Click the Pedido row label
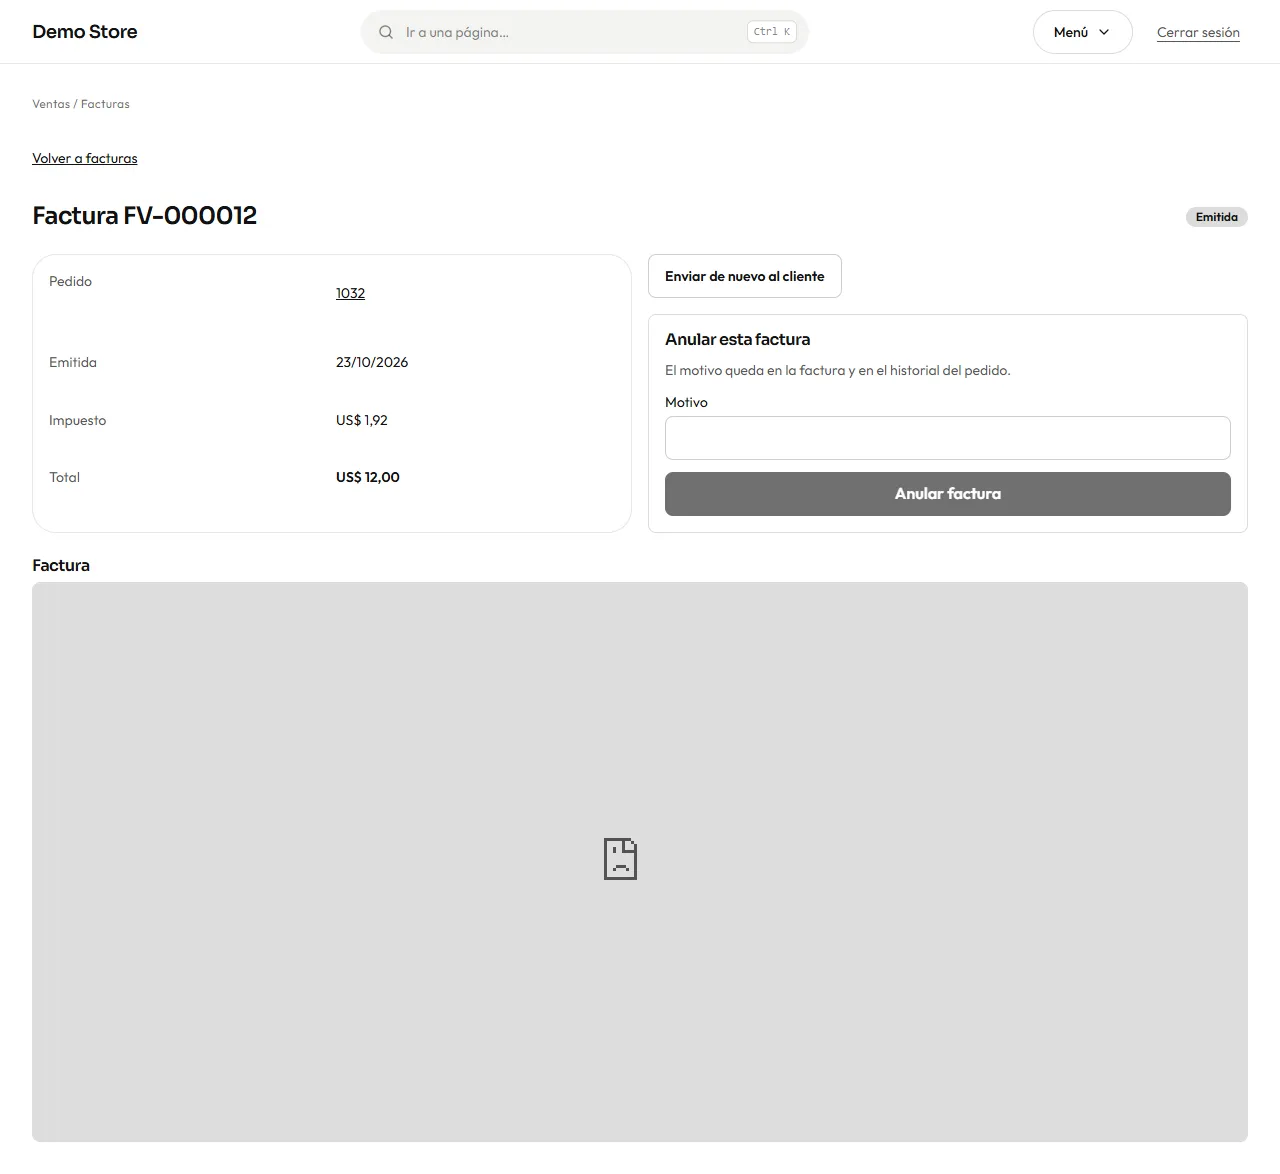This screenshot has width=1280, height=1174. pos(70,281)
